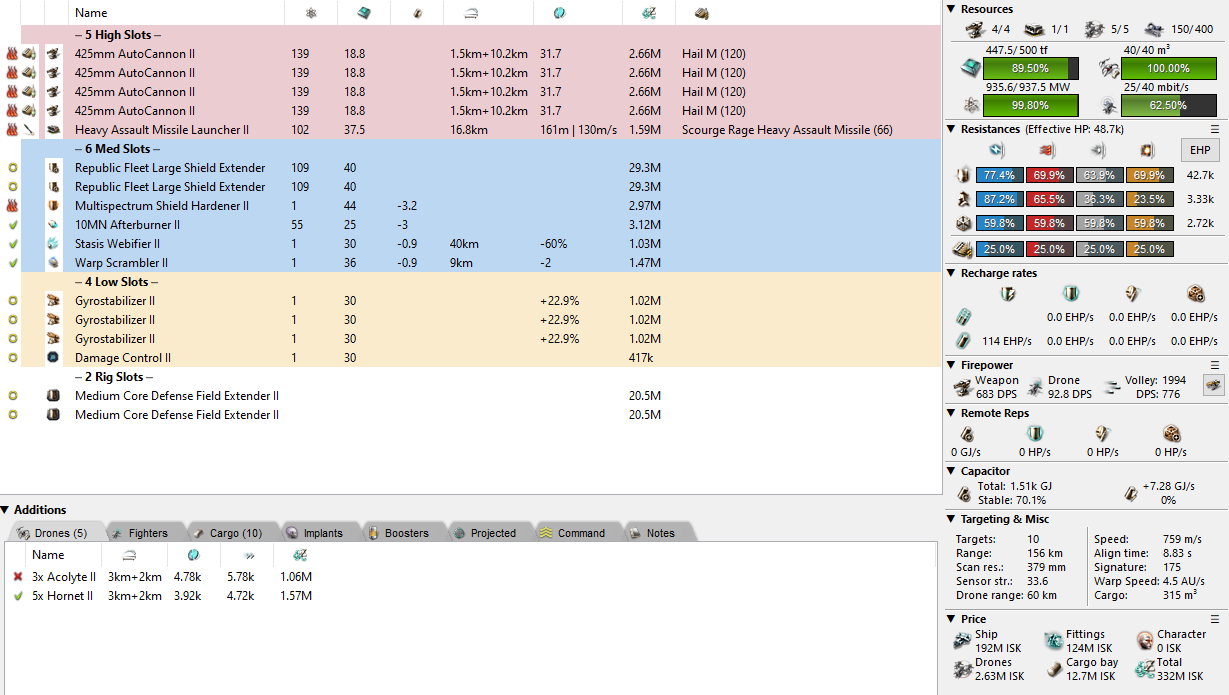
Task: Collapse the Additions panel
Action: [6, 510]
